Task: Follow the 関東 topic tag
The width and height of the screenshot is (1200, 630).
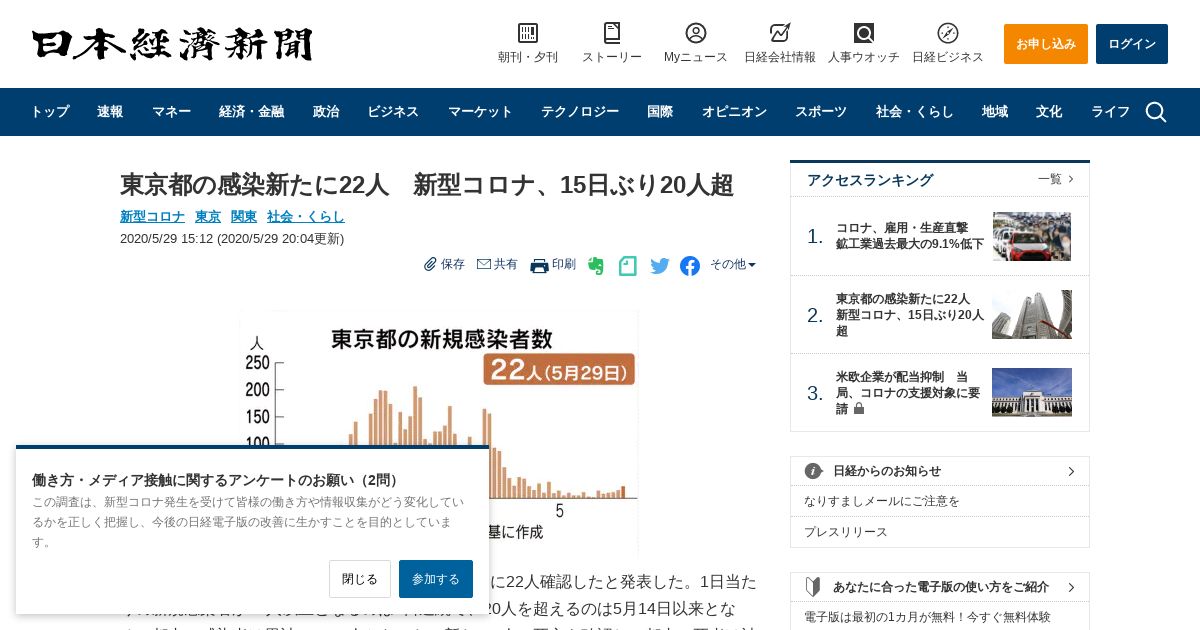Action: pos(244,216)
